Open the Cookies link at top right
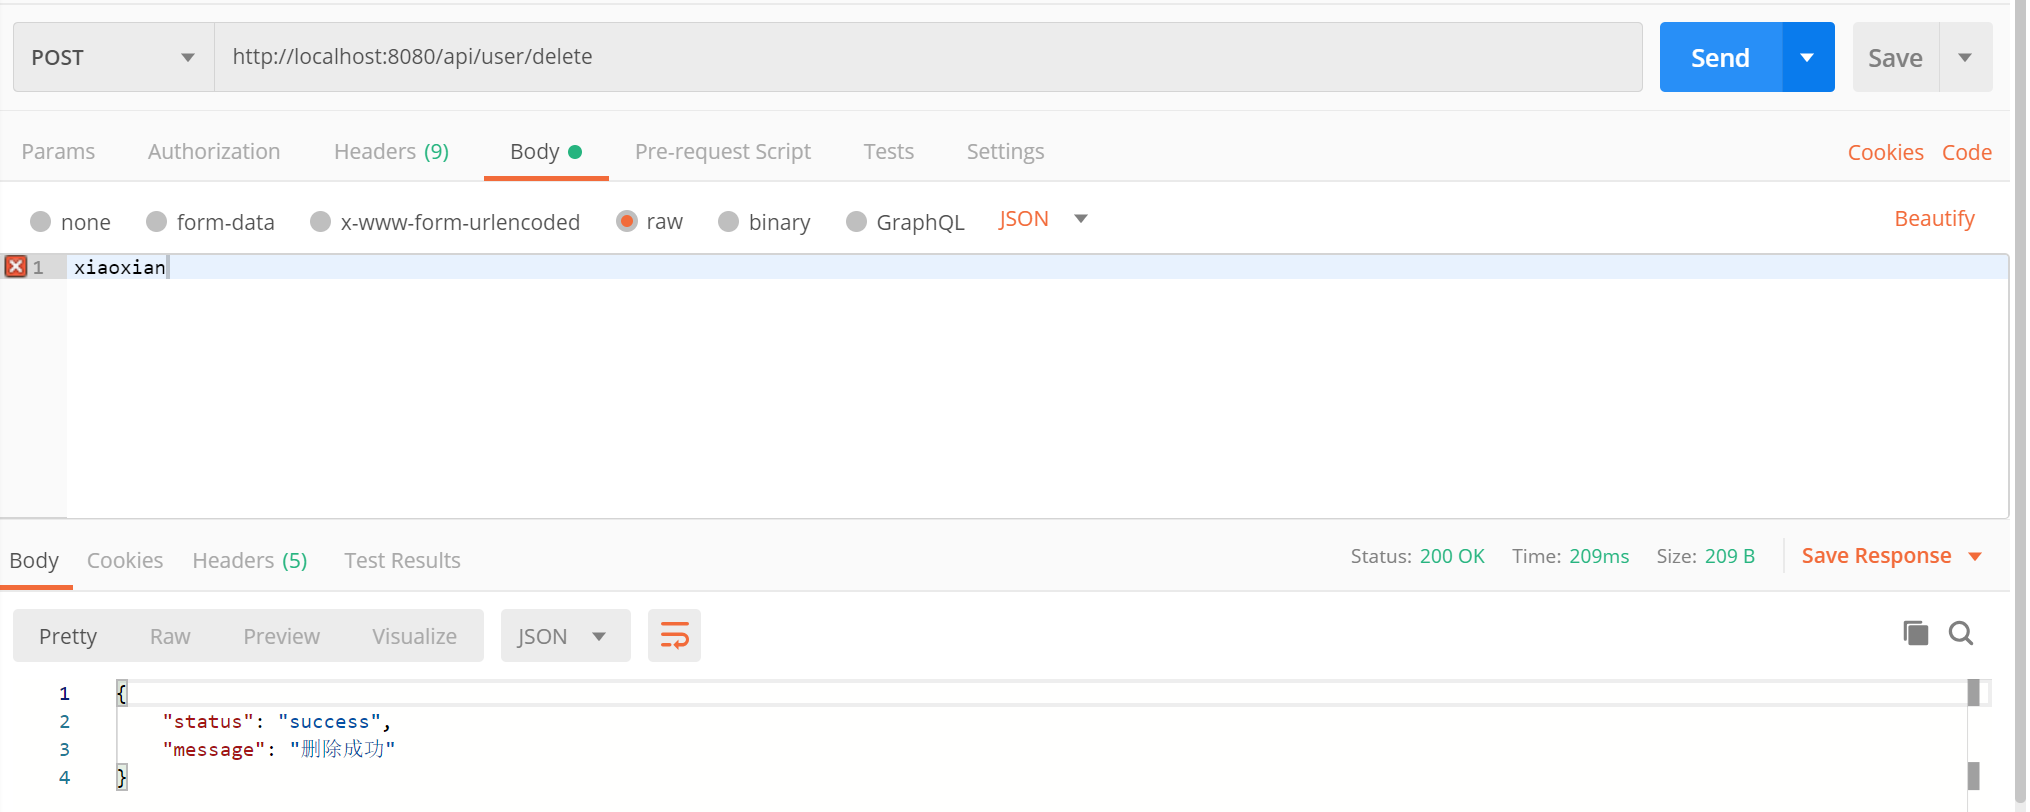 pyautogui.click(x=1885, y=152)
